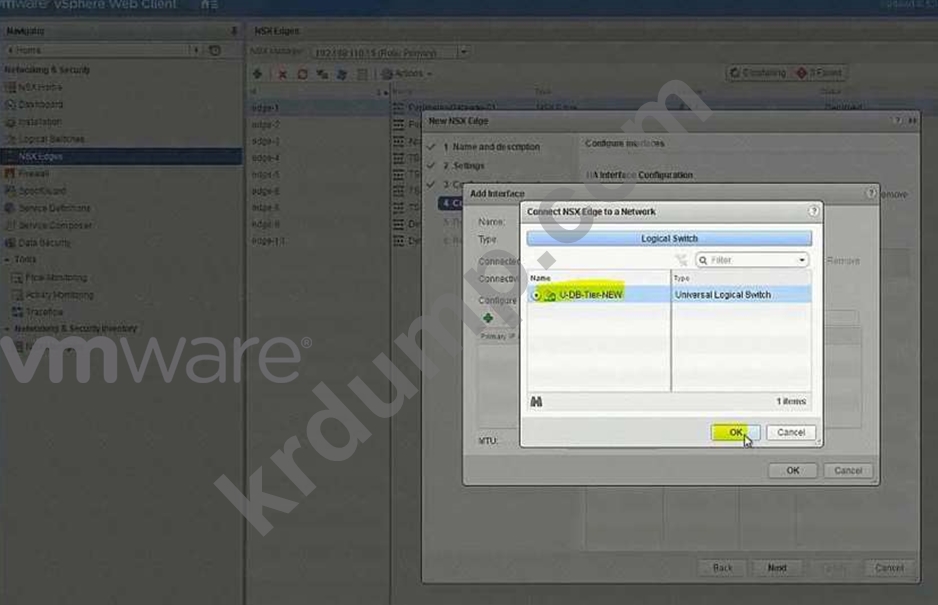This screenshot has height=605, width=938.
Task: Open the NSX Manager dropdown
Action: tap(463, 52)
